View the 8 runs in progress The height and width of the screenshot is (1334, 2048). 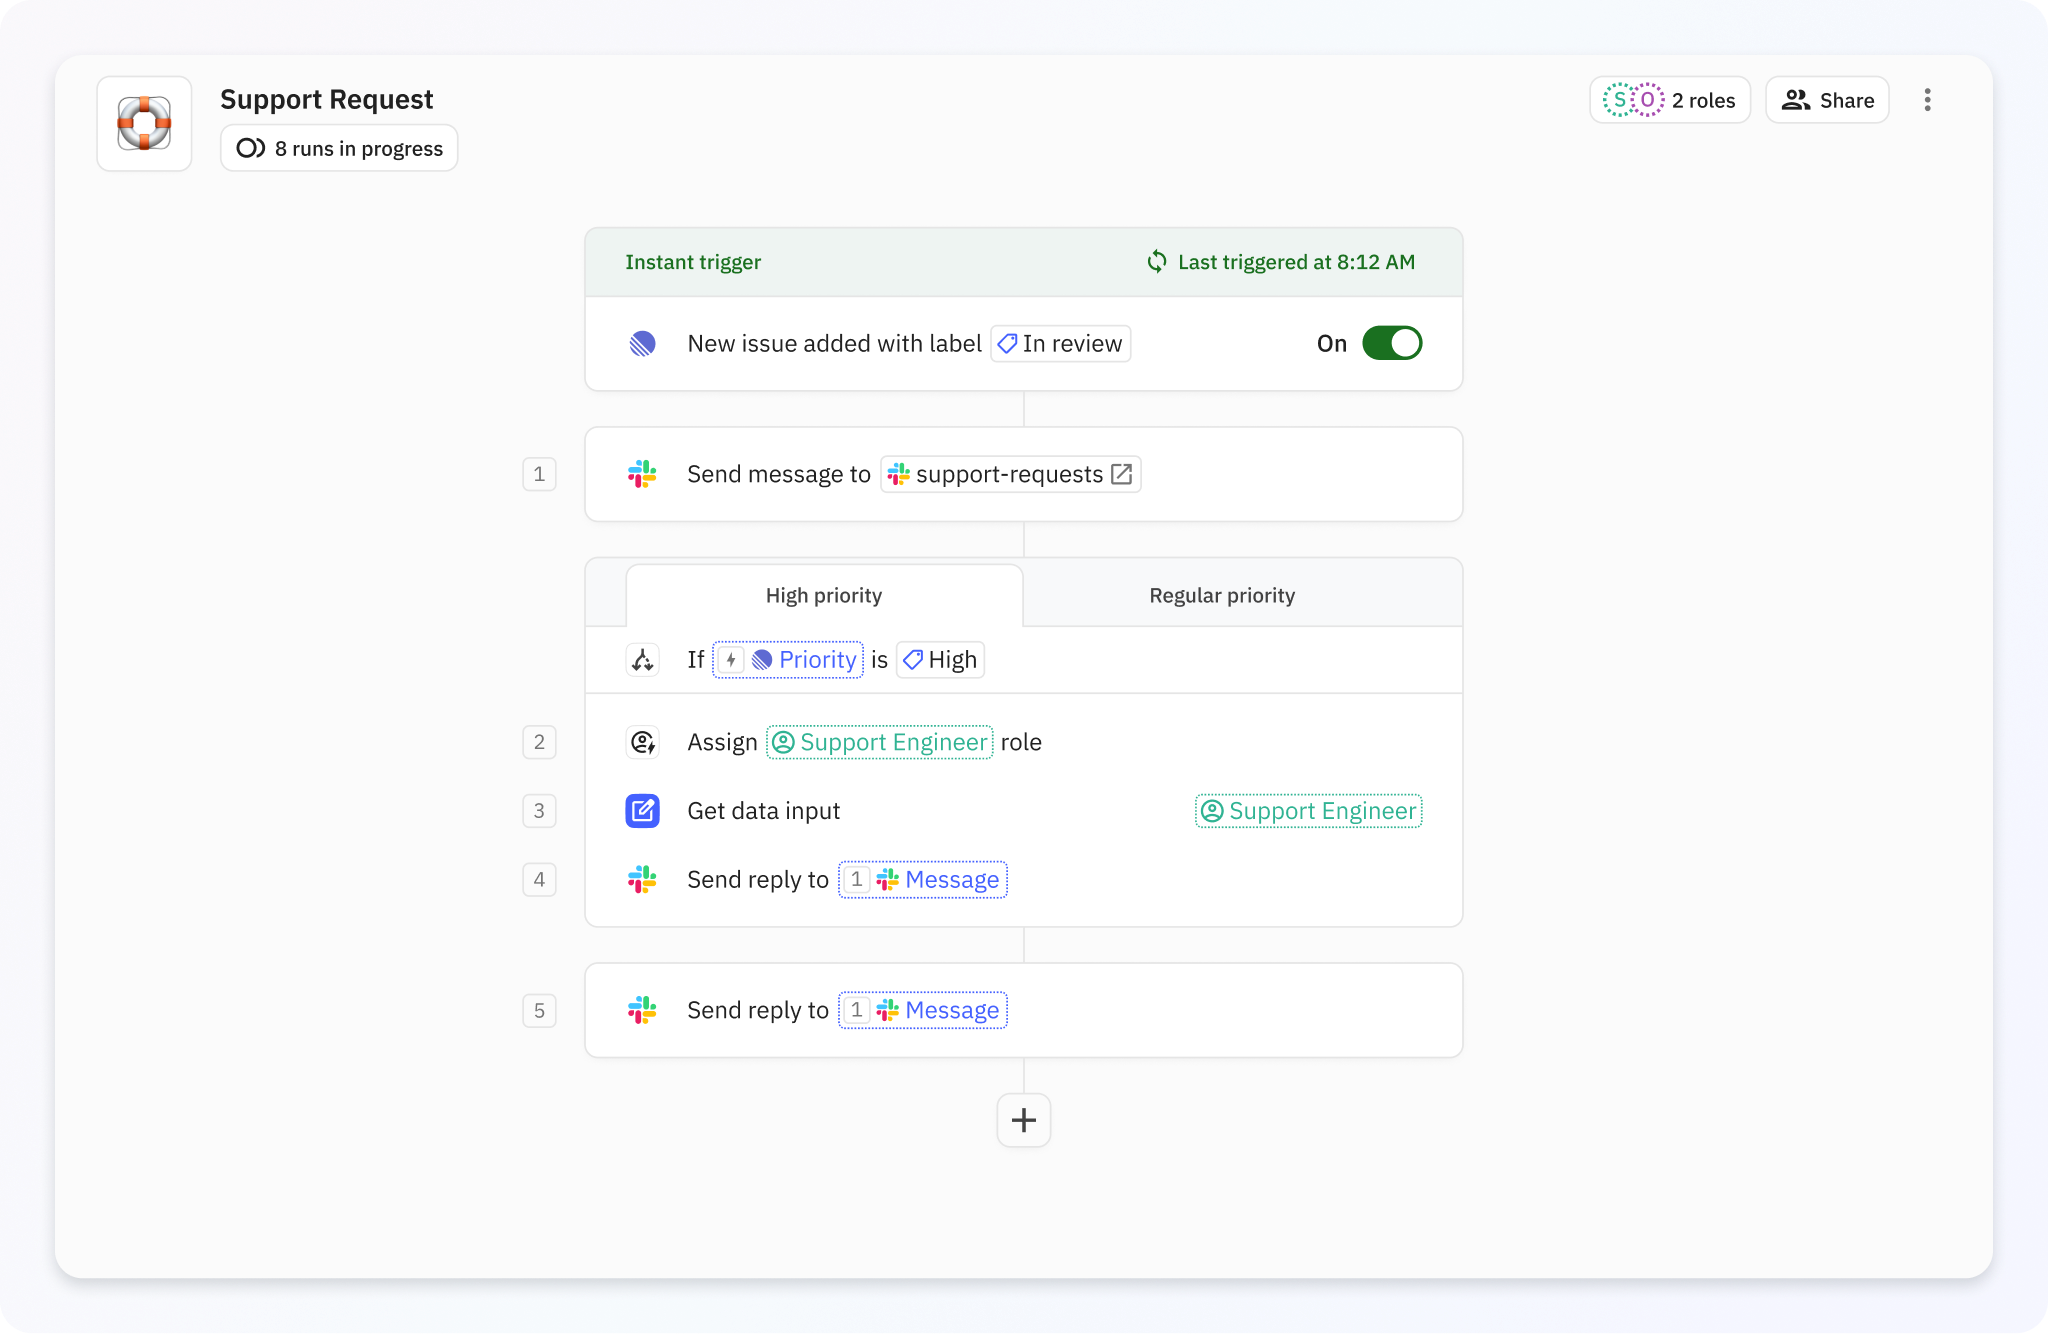pos(339,148)
